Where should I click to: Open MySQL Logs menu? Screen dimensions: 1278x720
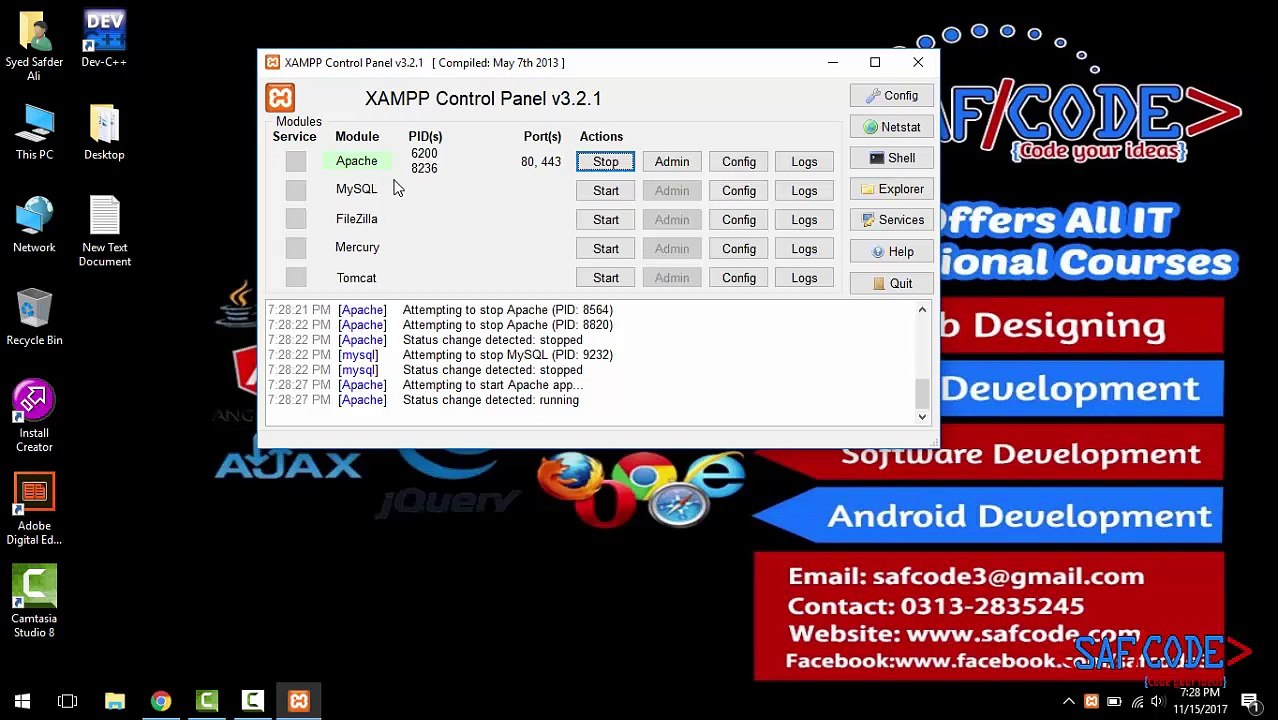pos(804,191)
